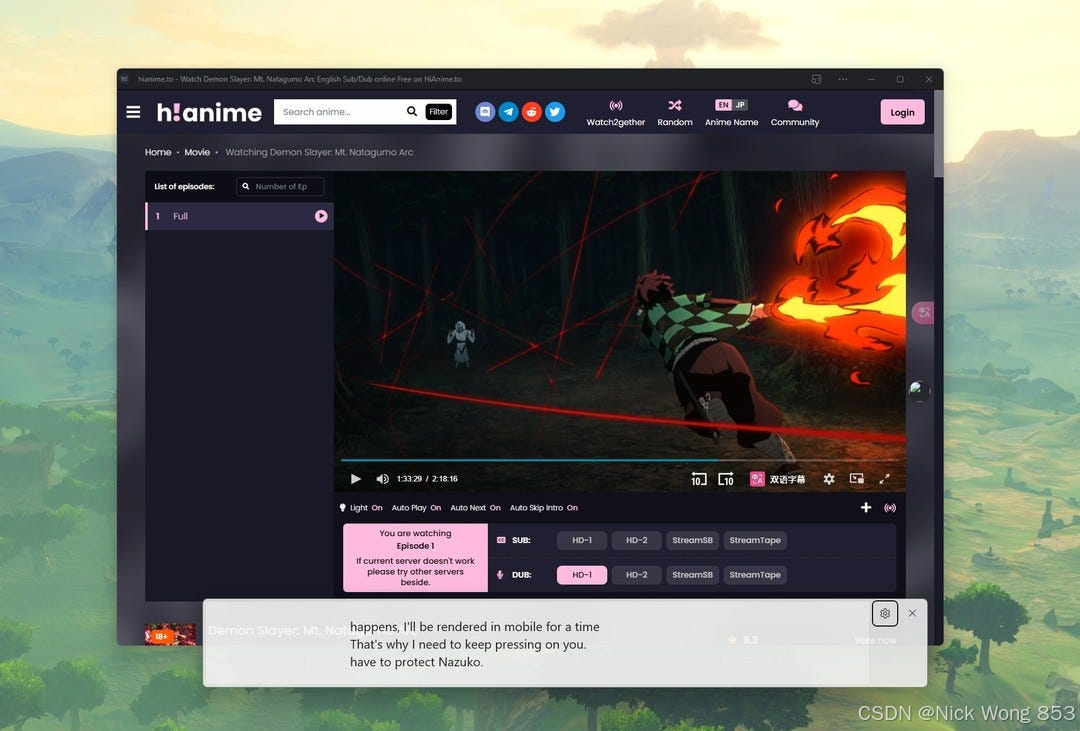The width and height of the screenshot is (1080, 731).
Task: Select DUB StreamTape server
Action: 755,575
